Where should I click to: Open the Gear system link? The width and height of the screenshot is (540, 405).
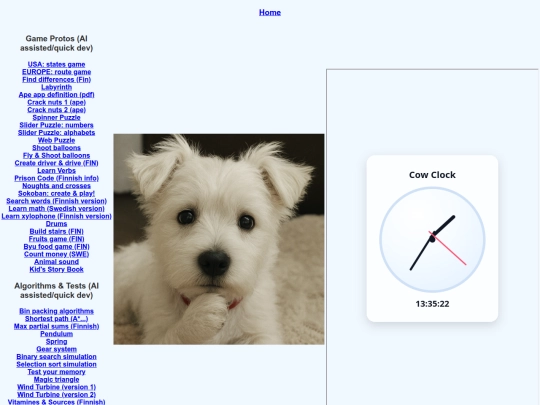coord(56,349)
